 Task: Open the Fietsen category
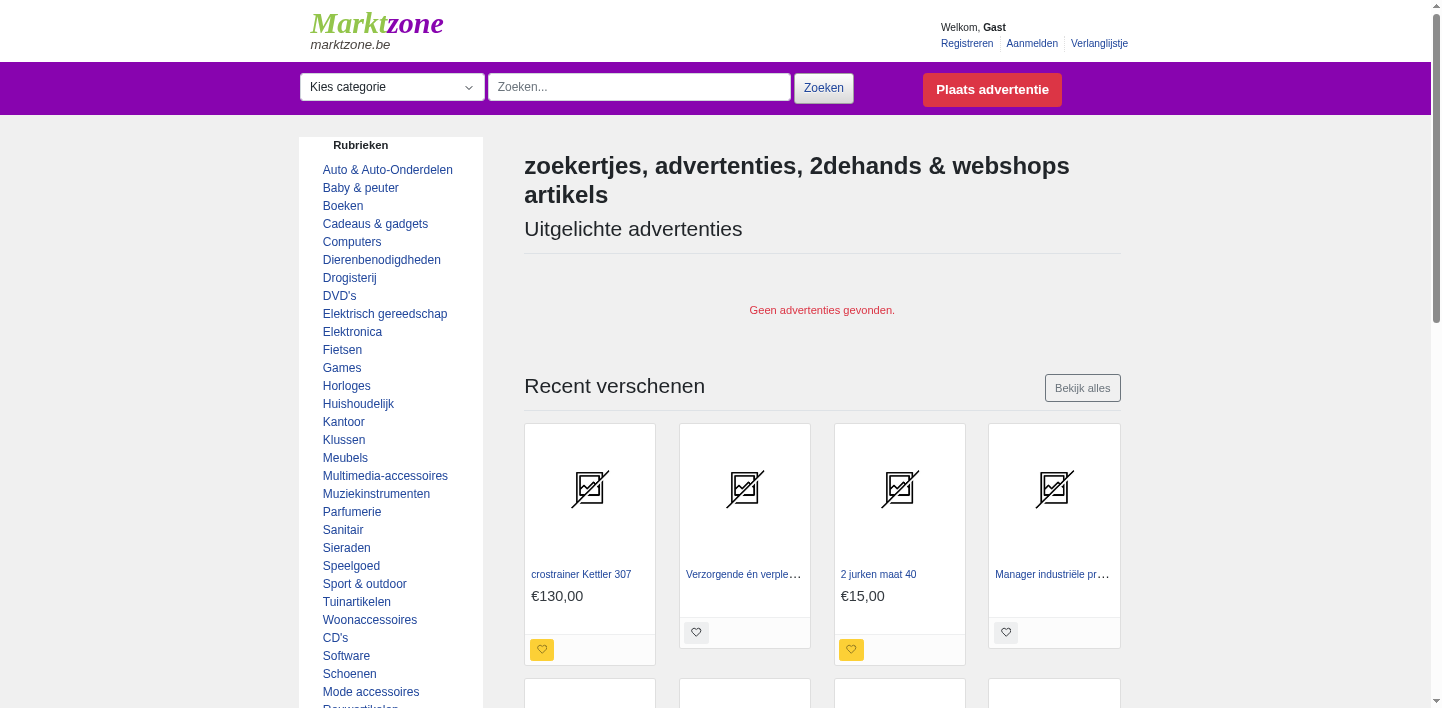342,350
